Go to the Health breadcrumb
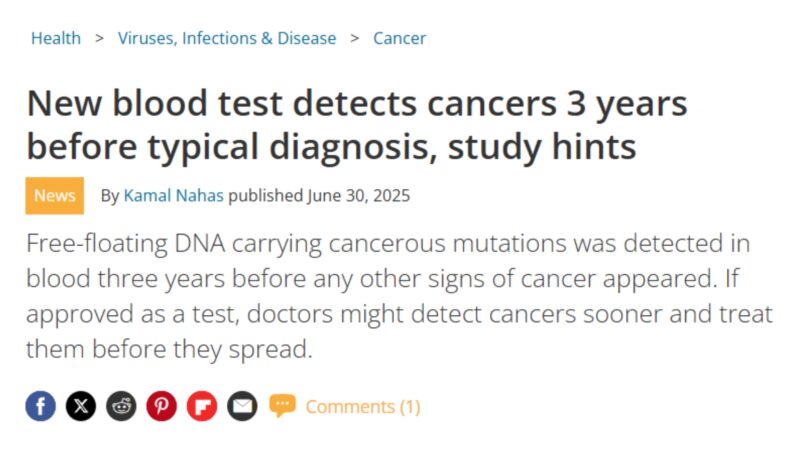This screenshot has height=450, width=800. (56, 38)
